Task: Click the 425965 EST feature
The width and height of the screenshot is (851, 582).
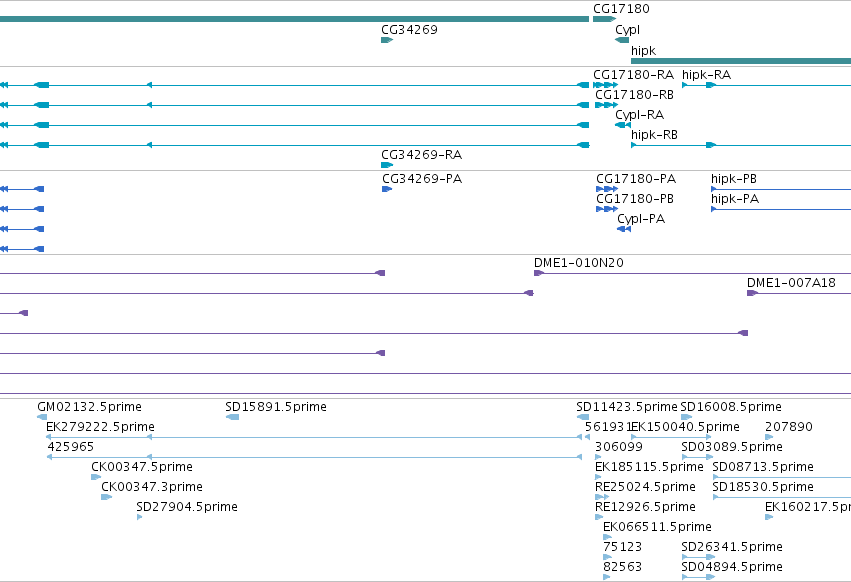Action: coord(314,457)
